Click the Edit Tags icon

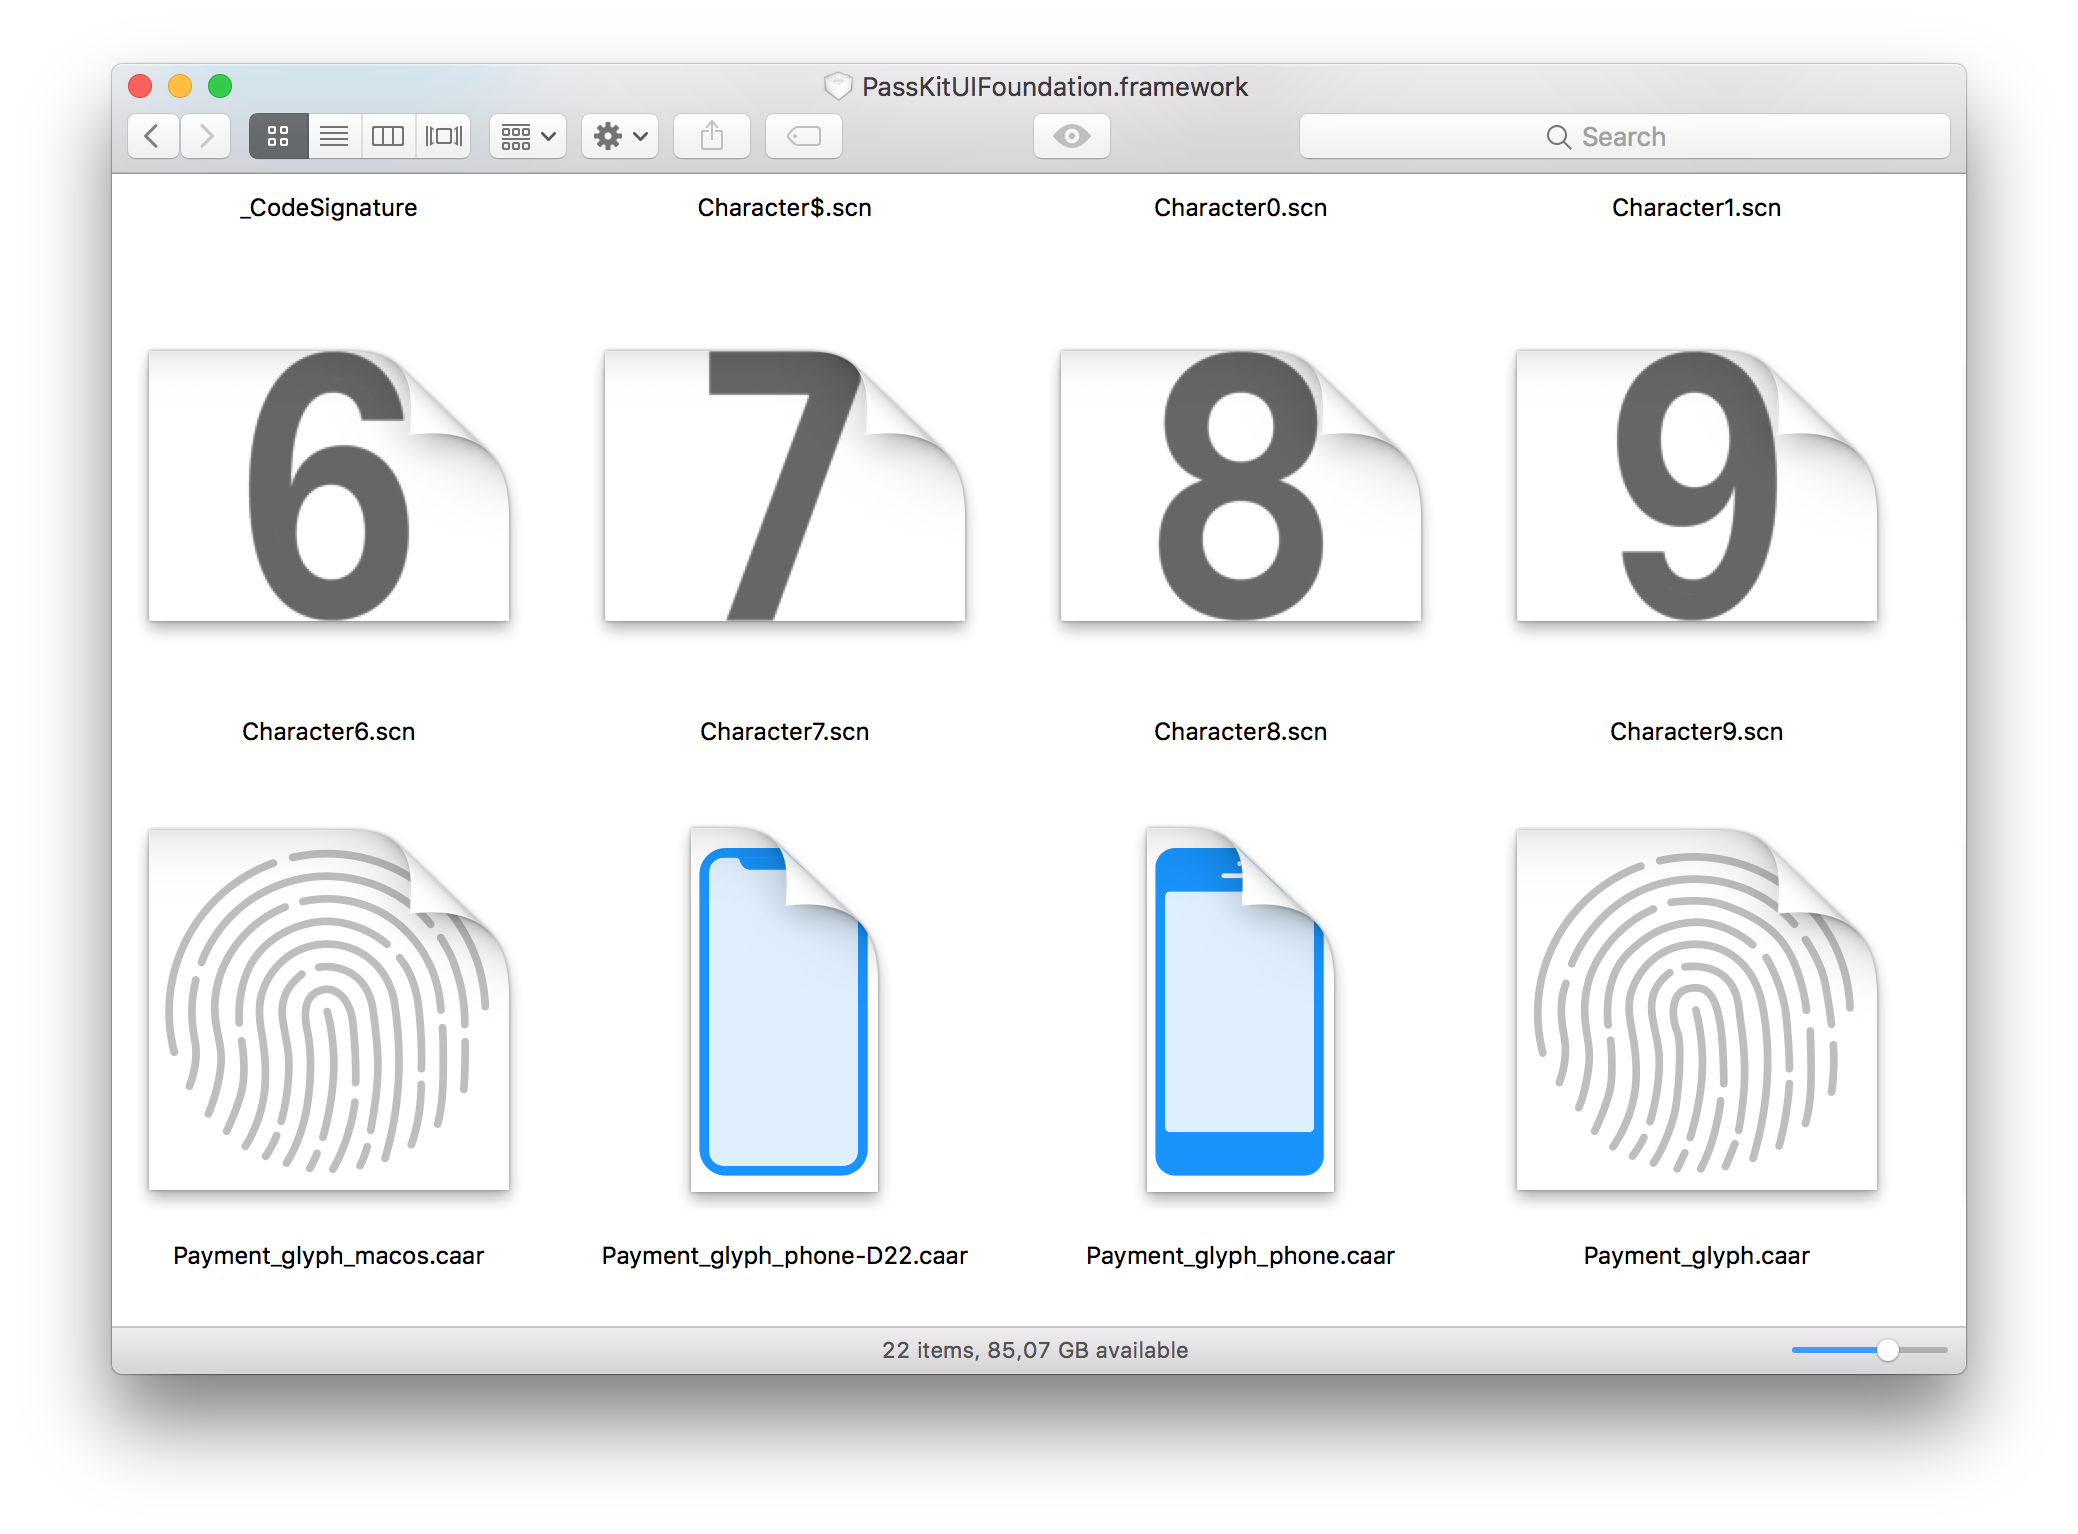(804, 136)
